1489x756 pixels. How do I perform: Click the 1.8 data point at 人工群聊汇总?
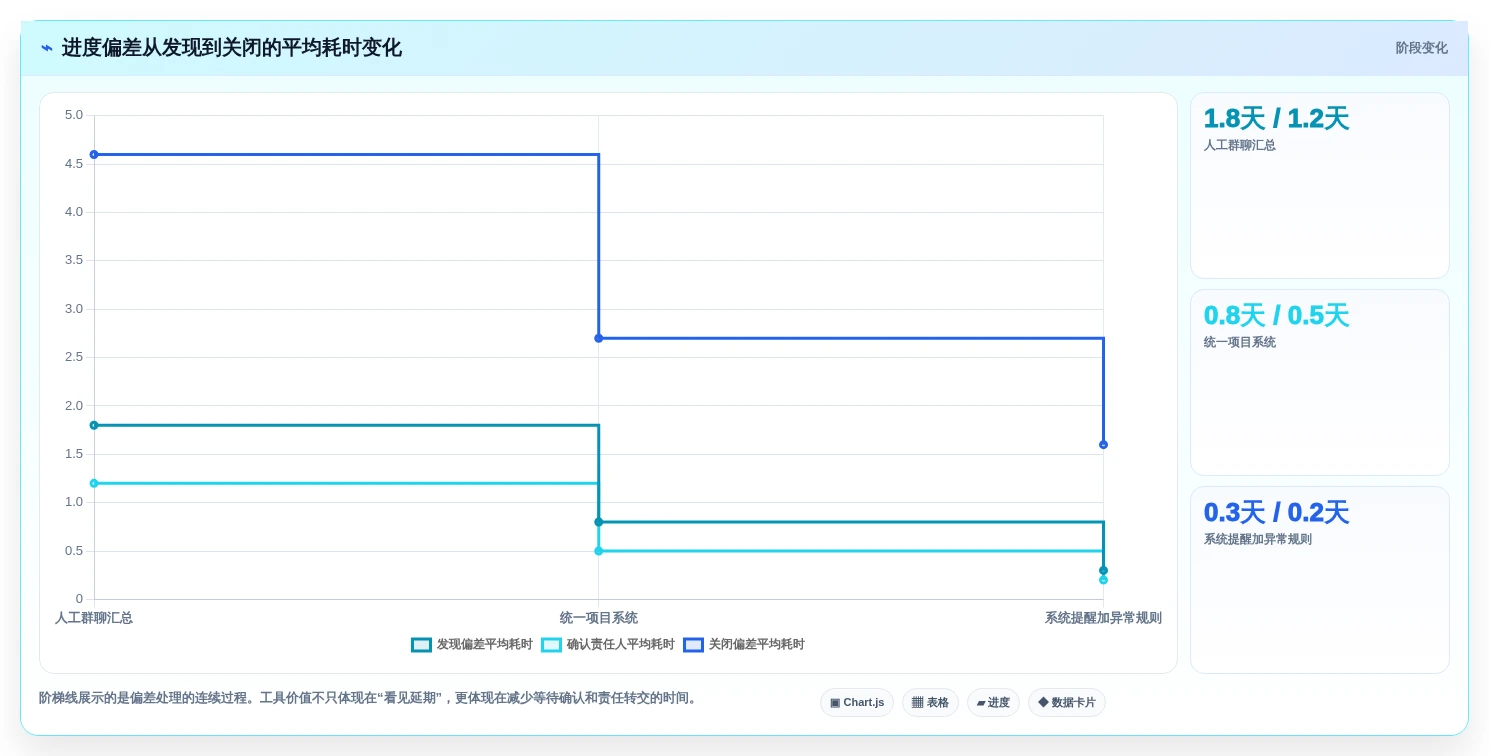pyautogui.click(x=94, y=425)
